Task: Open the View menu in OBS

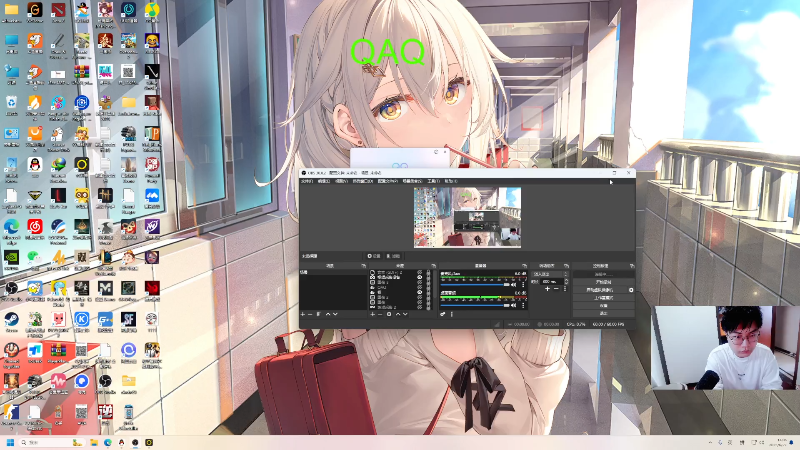Action: [341, 181]
